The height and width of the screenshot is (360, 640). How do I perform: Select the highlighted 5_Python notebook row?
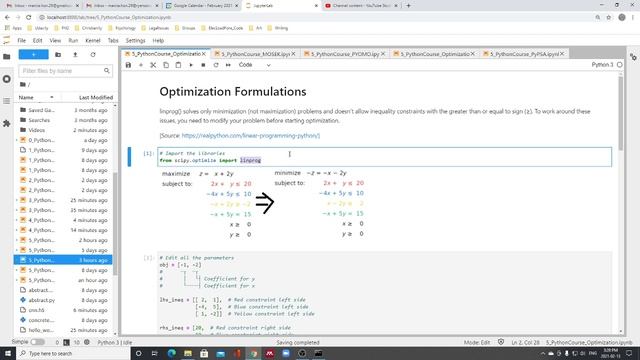click(63, 260)
